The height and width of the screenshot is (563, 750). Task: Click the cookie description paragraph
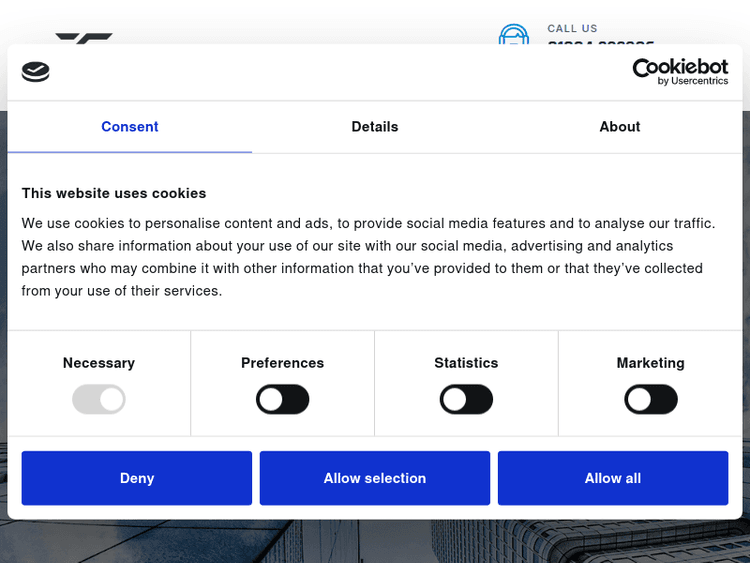pyautogui.click(x=368, y=257)
